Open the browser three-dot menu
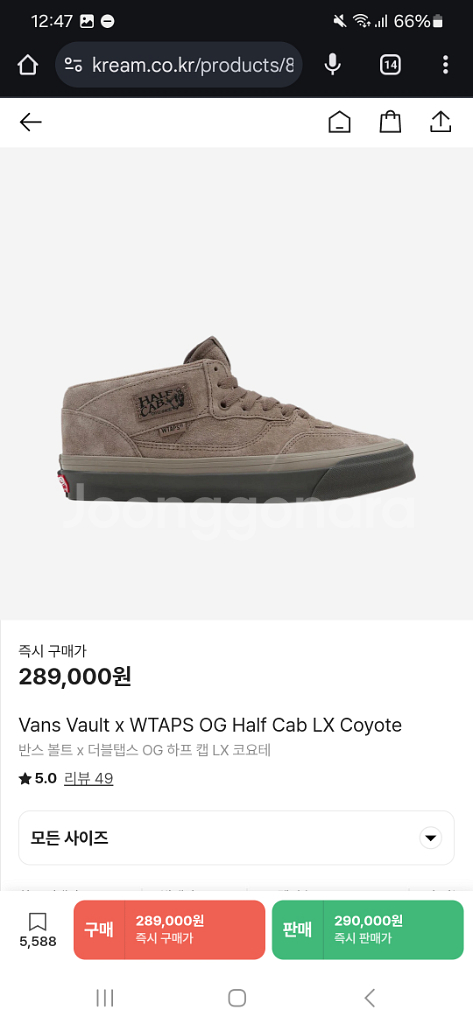Image resolution: width=473 pixels, height=1024 pixels. 446,65
